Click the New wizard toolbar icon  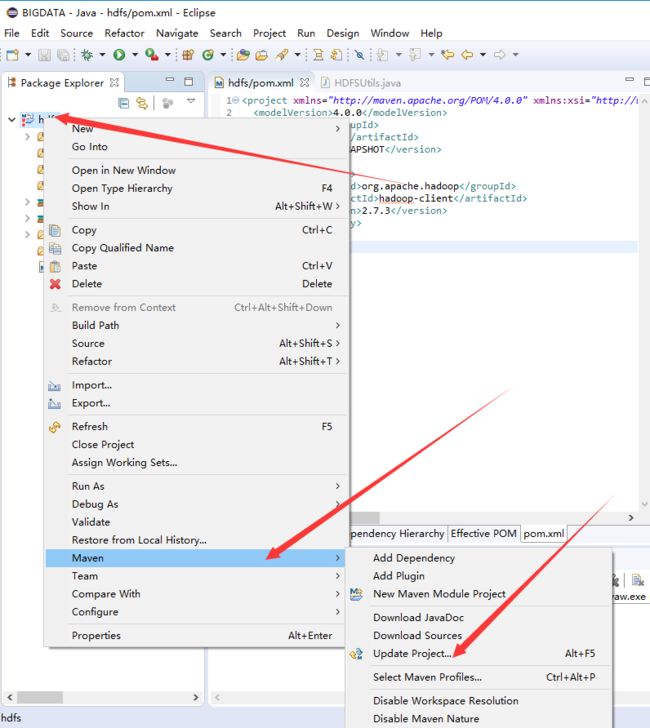[x=13, y=55]
